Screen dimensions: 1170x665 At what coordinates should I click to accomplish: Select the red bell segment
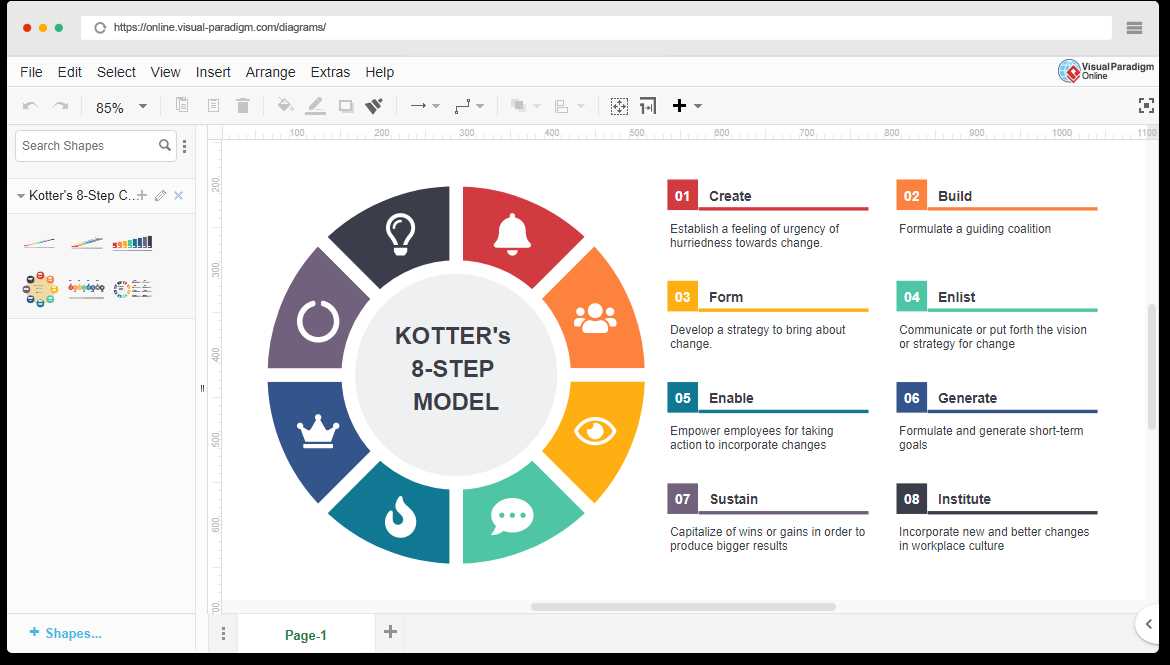[515, 234]
